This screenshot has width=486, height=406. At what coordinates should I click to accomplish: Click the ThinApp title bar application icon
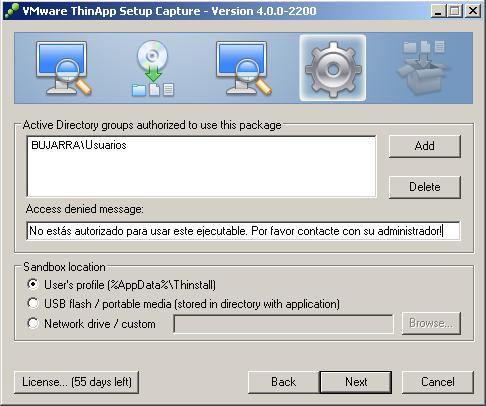12,11
